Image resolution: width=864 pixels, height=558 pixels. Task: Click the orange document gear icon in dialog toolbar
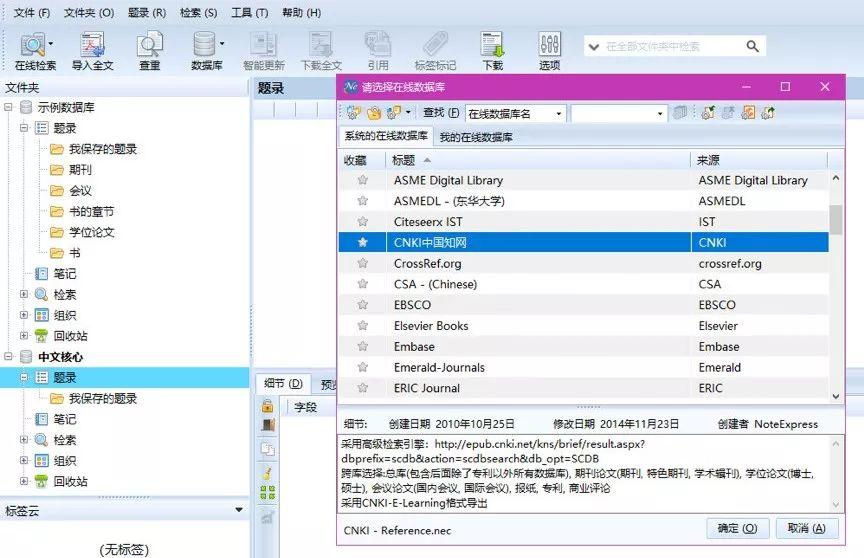pos(748,113)
